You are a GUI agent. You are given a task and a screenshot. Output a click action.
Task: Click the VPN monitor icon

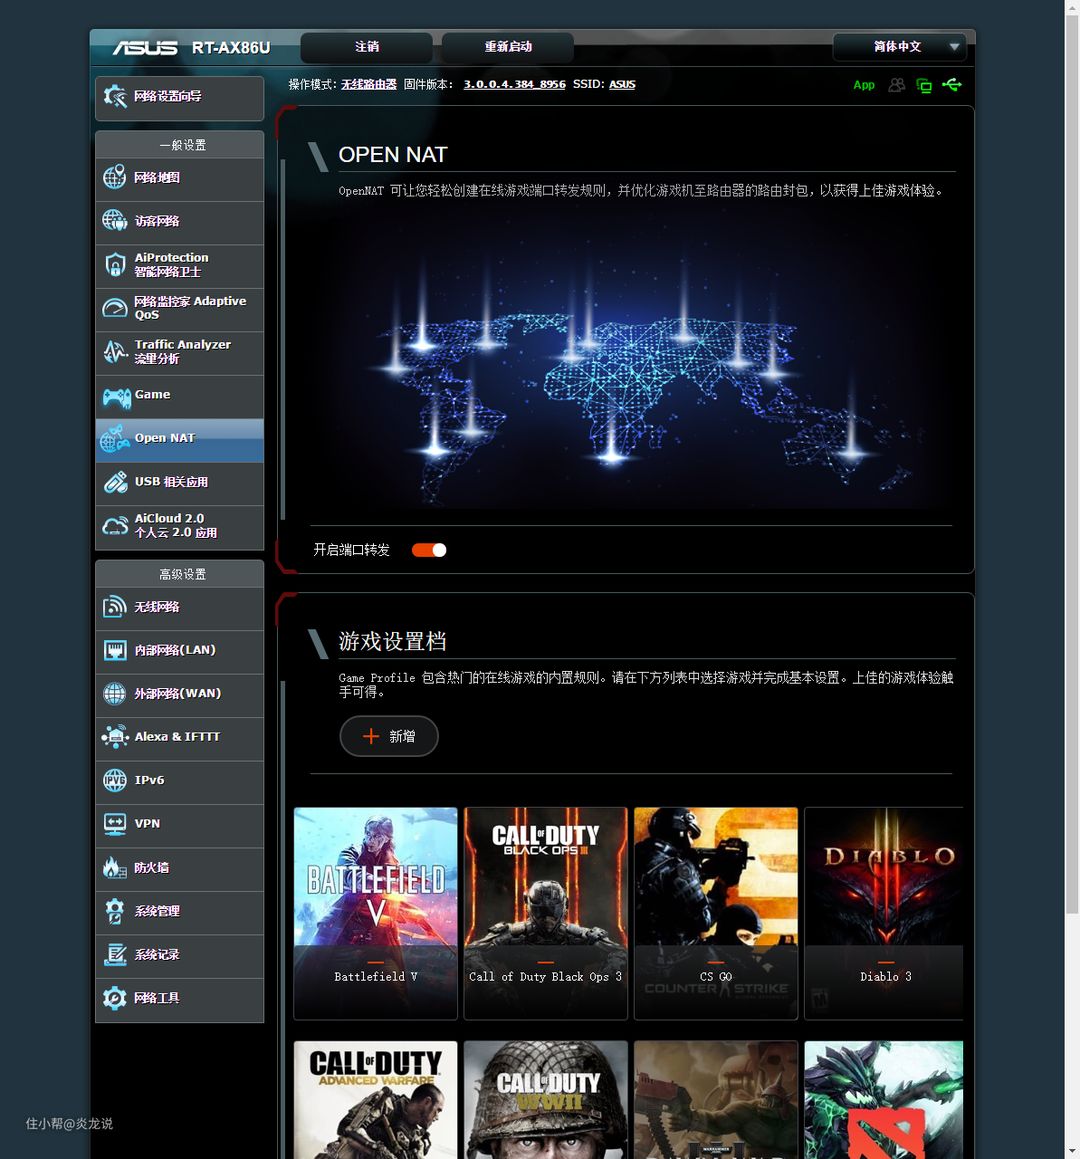click(115, 824)
